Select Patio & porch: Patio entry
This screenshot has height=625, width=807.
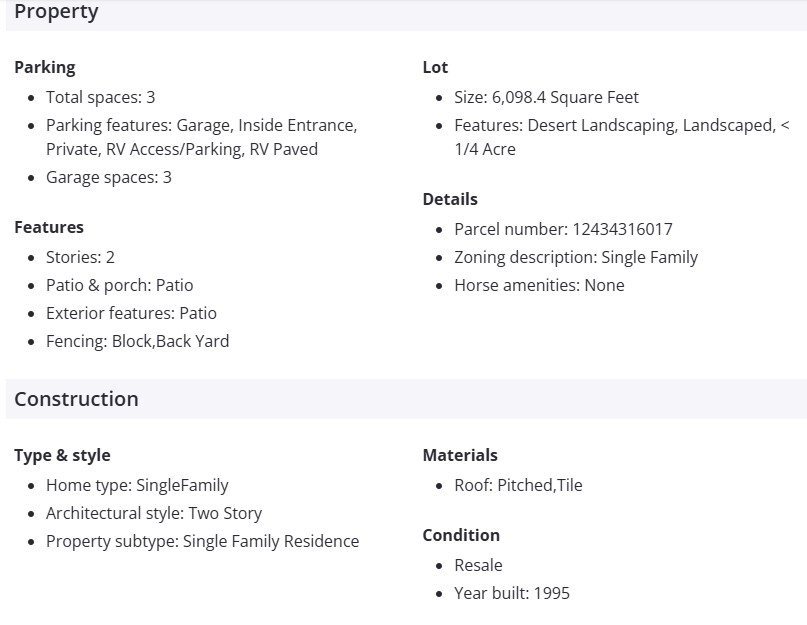(119, 285)
